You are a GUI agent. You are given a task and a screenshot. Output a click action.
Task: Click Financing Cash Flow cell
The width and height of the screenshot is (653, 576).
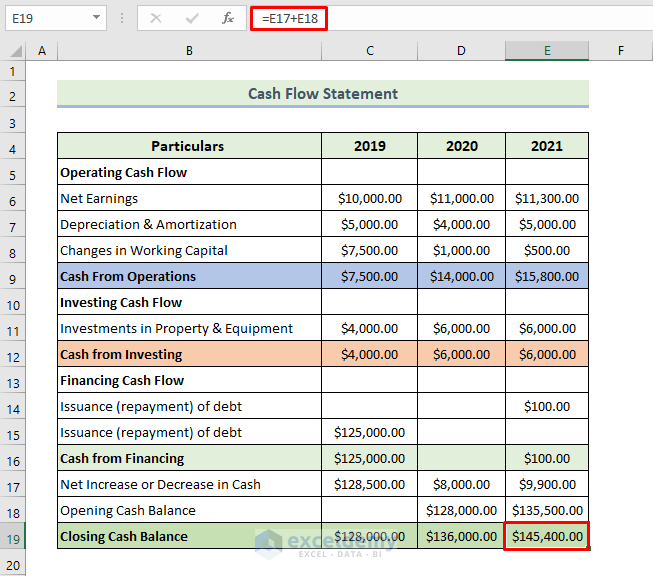(189, 380)
